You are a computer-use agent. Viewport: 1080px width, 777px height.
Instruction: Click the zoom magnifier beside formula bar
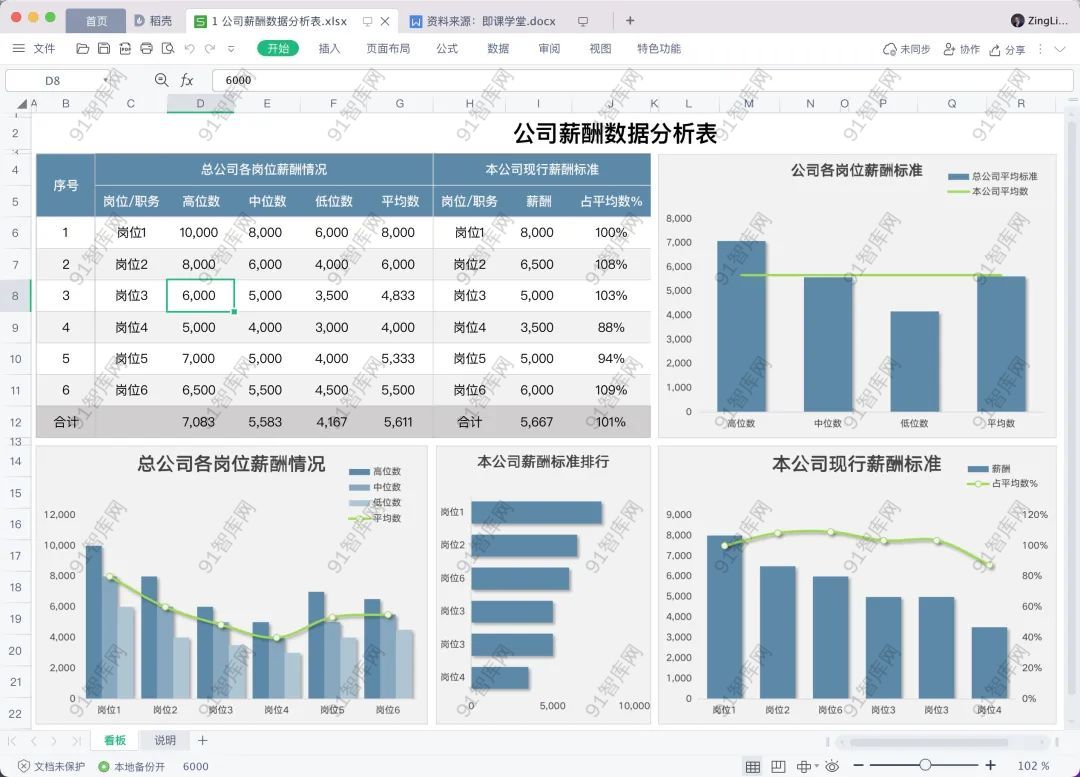(161, 80)
